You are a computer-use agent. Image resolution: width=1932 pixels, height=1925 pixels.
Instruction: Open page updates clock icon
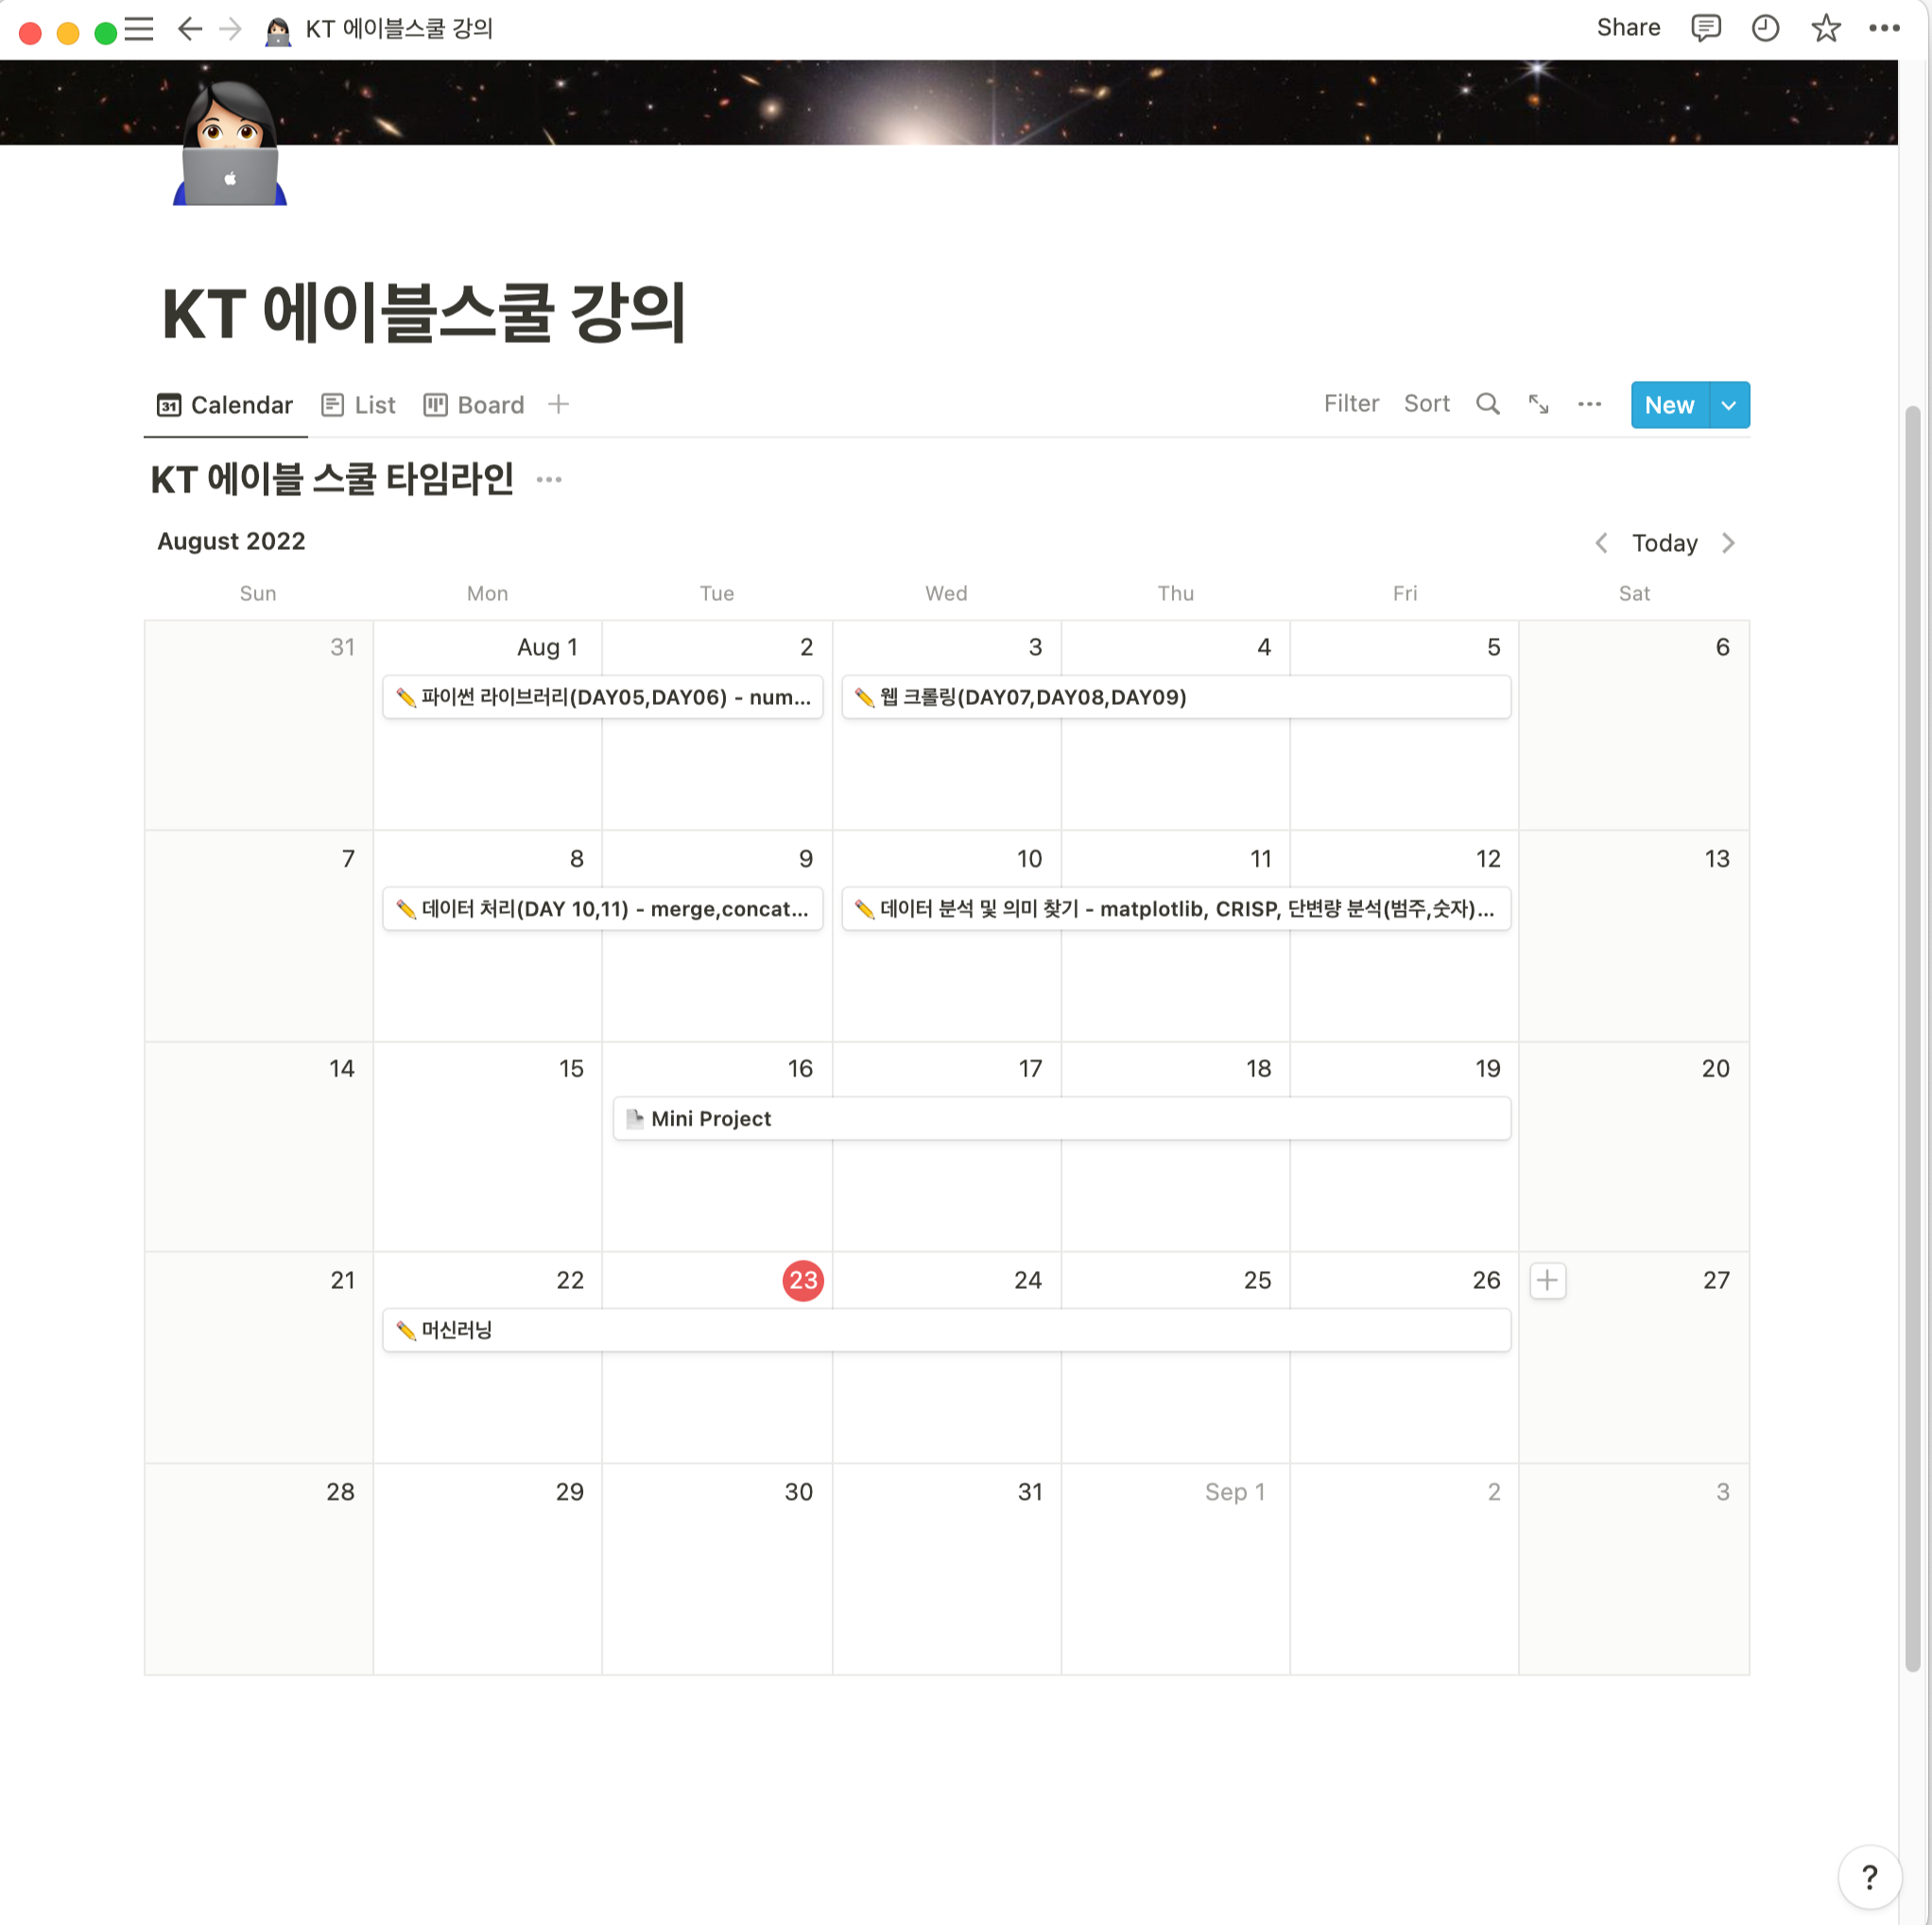coord(1765,28)
